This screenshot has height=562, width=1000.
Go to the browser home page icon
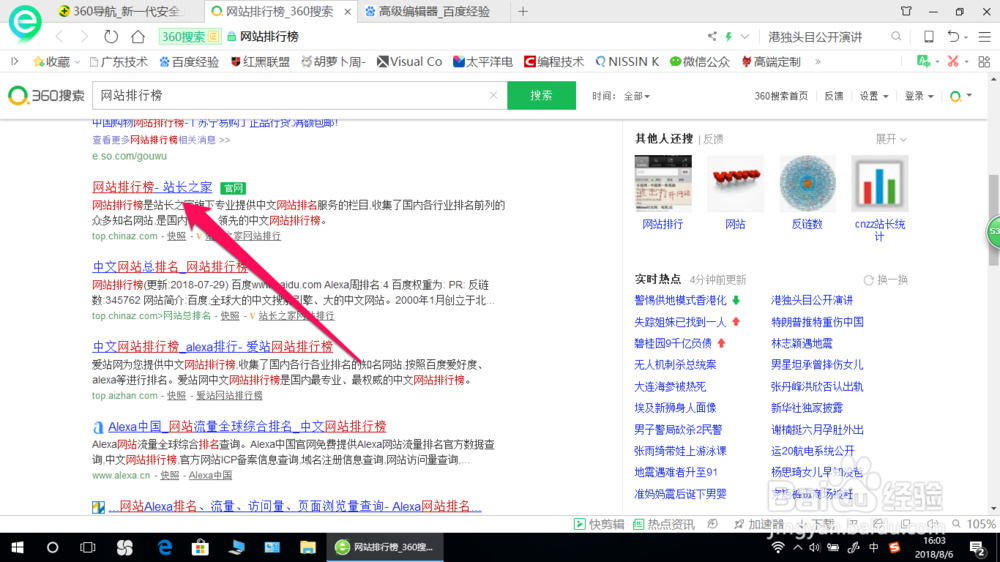click(138, 36)
